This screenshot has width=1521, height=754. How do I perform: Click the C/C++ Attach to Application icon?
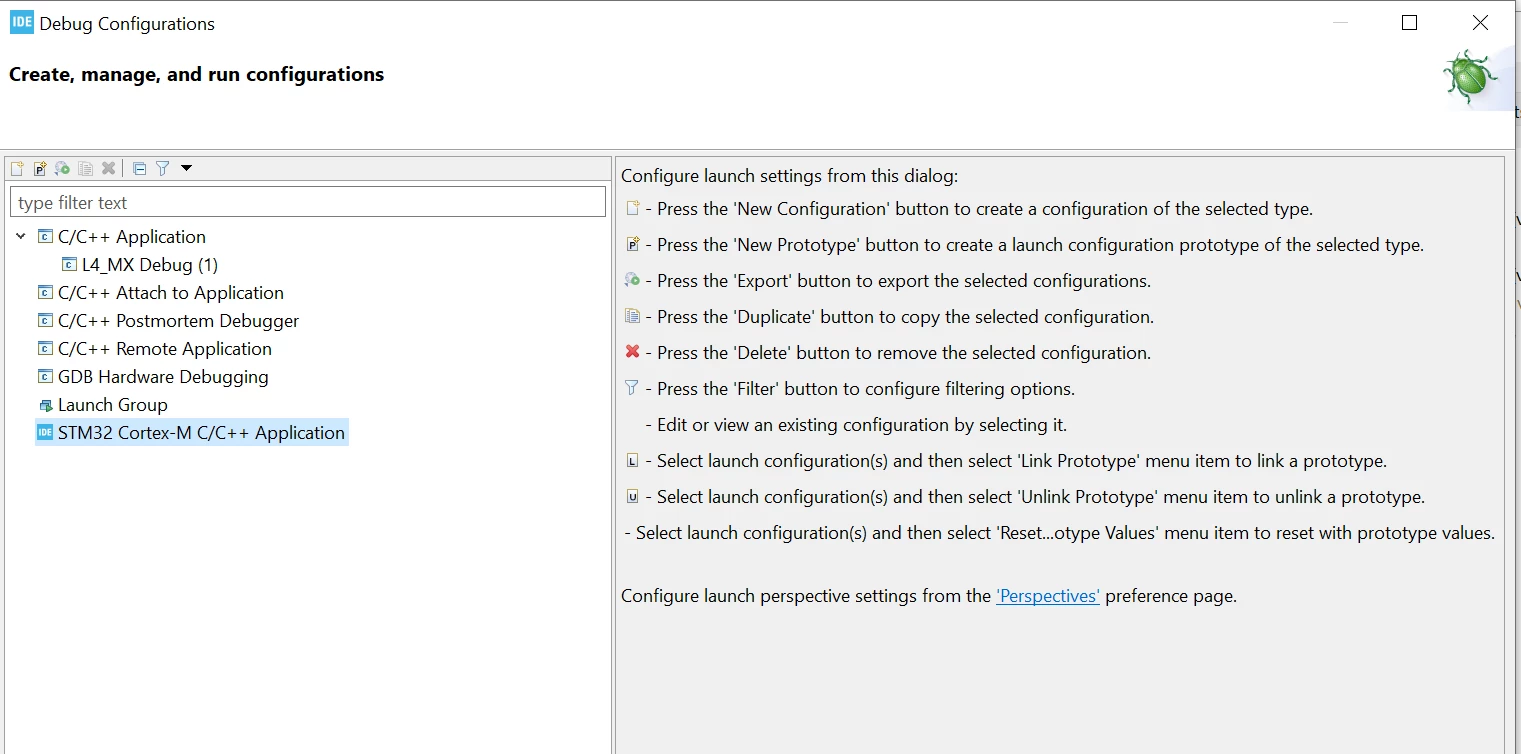(45, 293)
